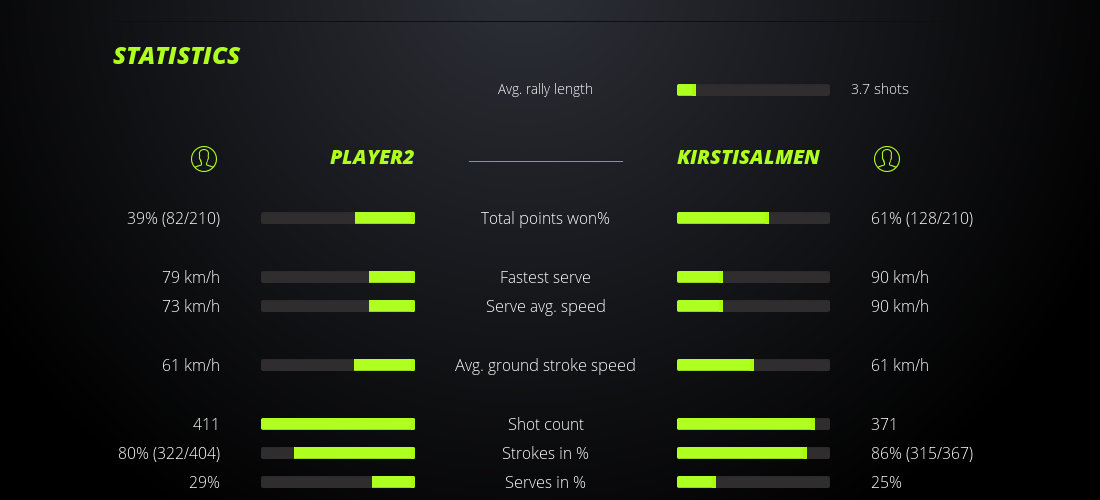
Task: Click PLAYER2's Fastest serve bar
Action: click(338, 277)
